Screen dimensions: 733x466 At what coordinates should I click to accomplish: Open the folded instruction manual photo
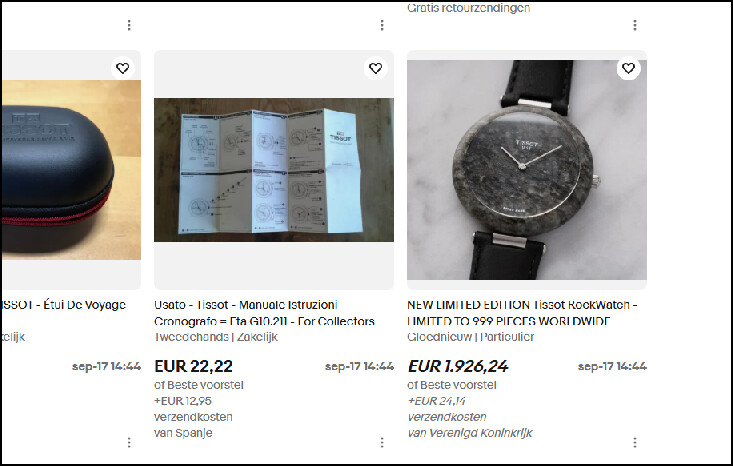tap(274, 170)
